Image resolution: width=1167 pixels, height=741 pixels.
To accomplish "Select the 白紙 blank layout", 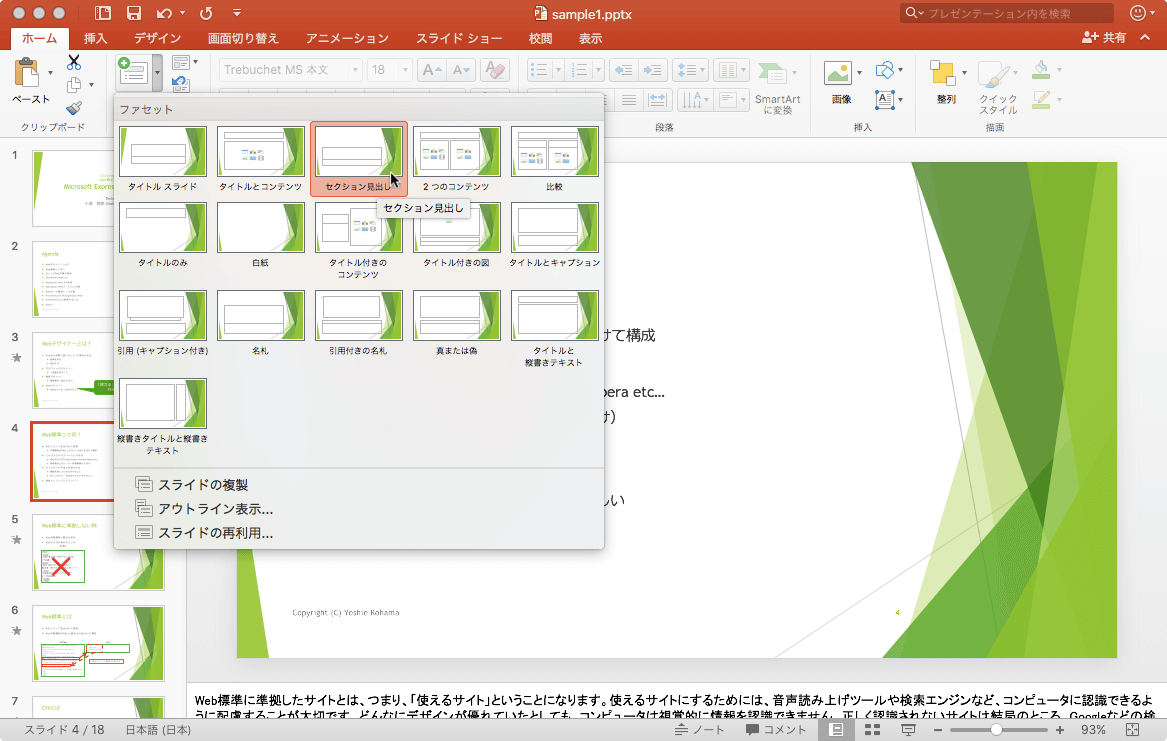I will pyautogui.click(x=260, y=235).
